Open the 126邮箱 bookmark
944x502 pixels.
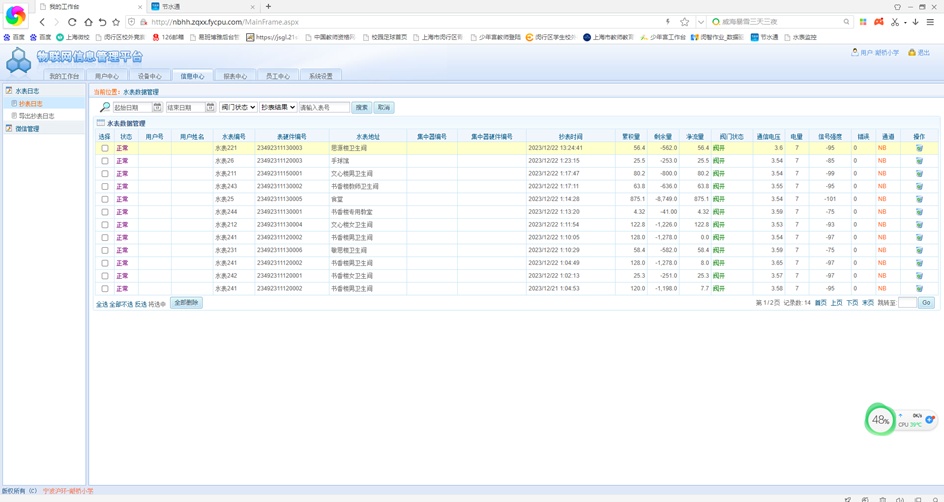click(169, 37)
